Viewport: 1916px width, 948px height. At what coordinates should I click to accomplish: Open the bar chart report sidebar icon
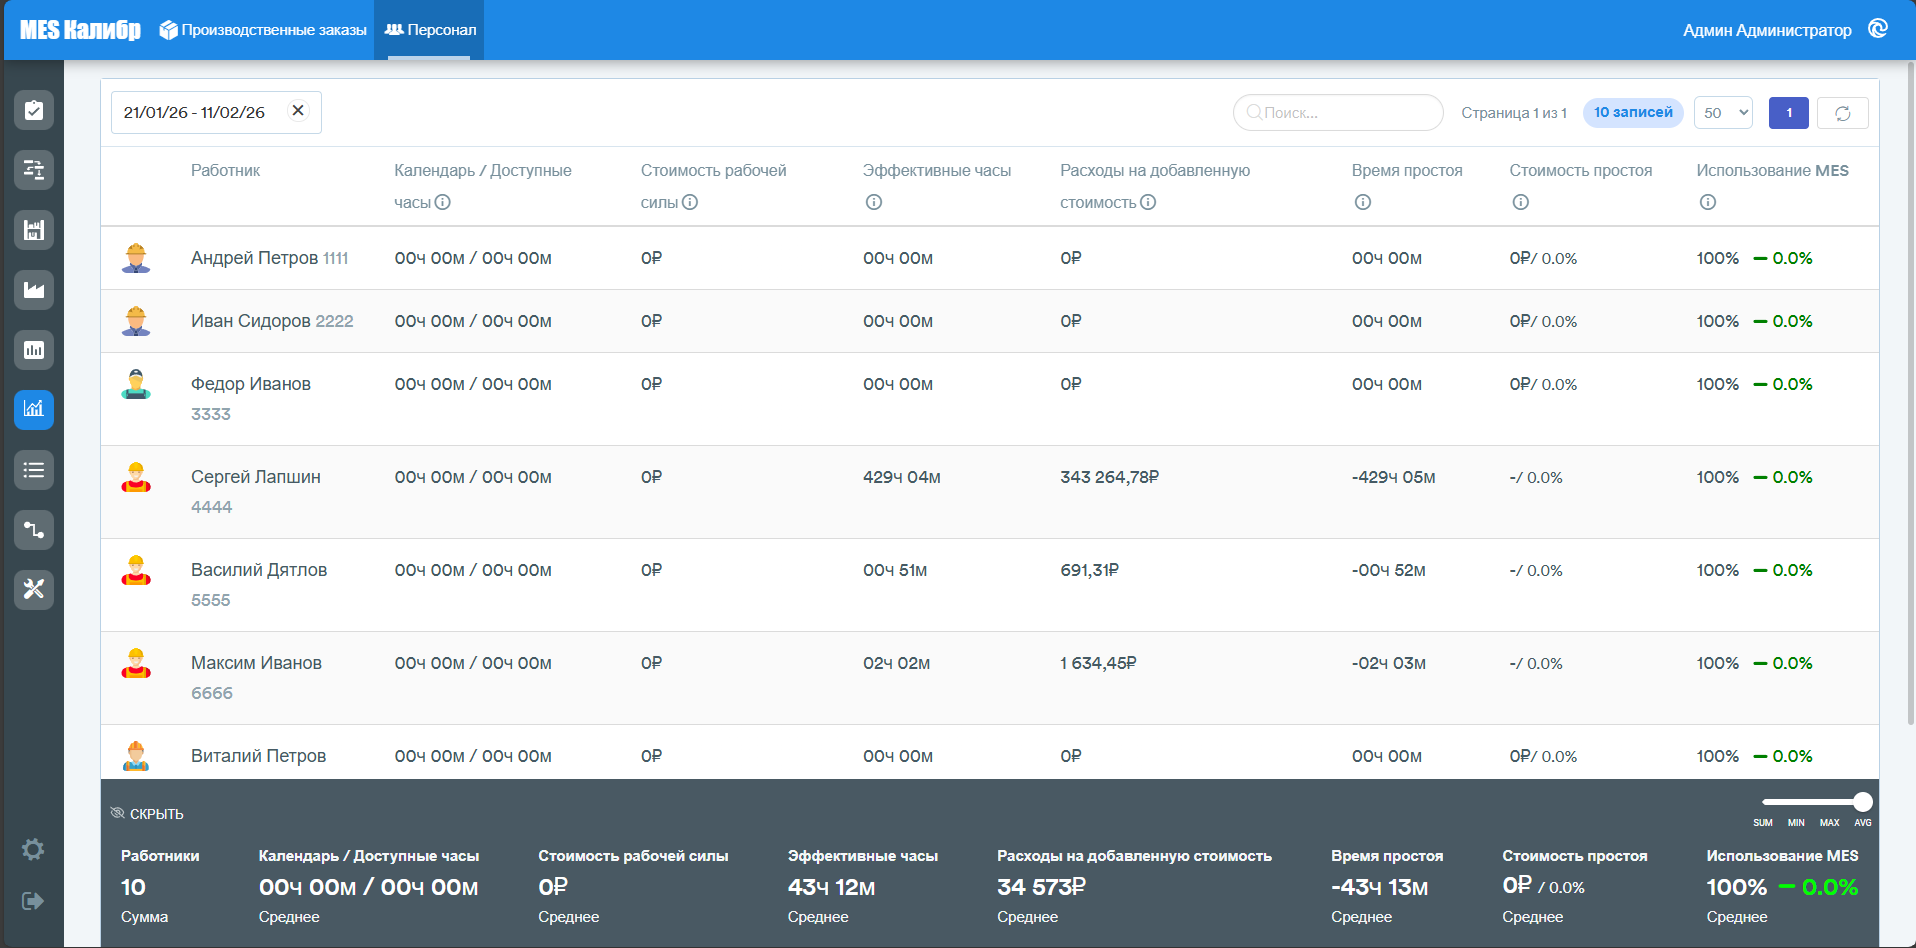34,350
